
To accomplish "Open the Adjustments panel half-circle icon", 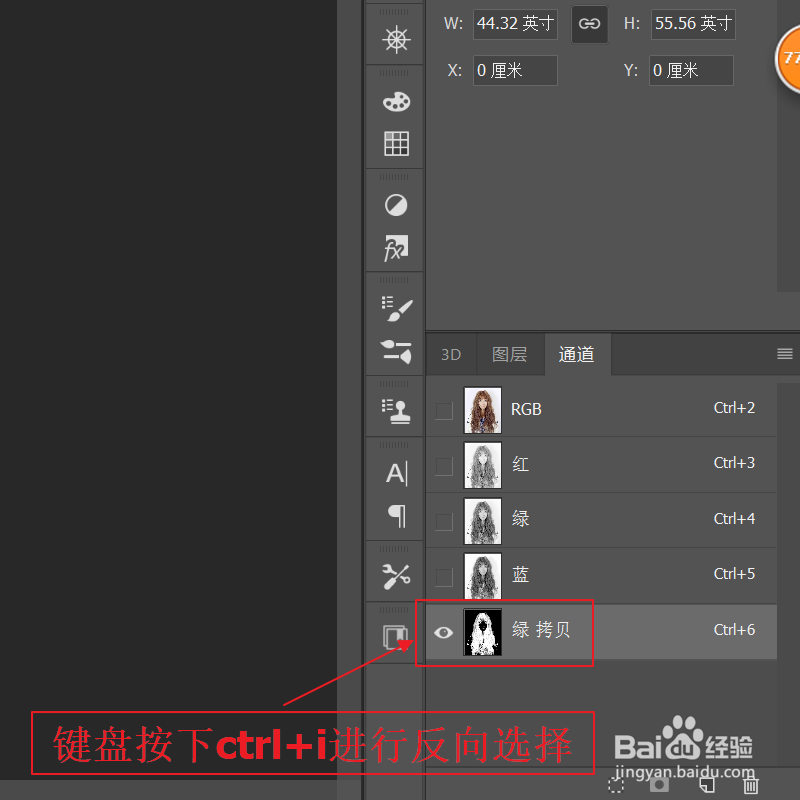I will [x=396, y=205].
